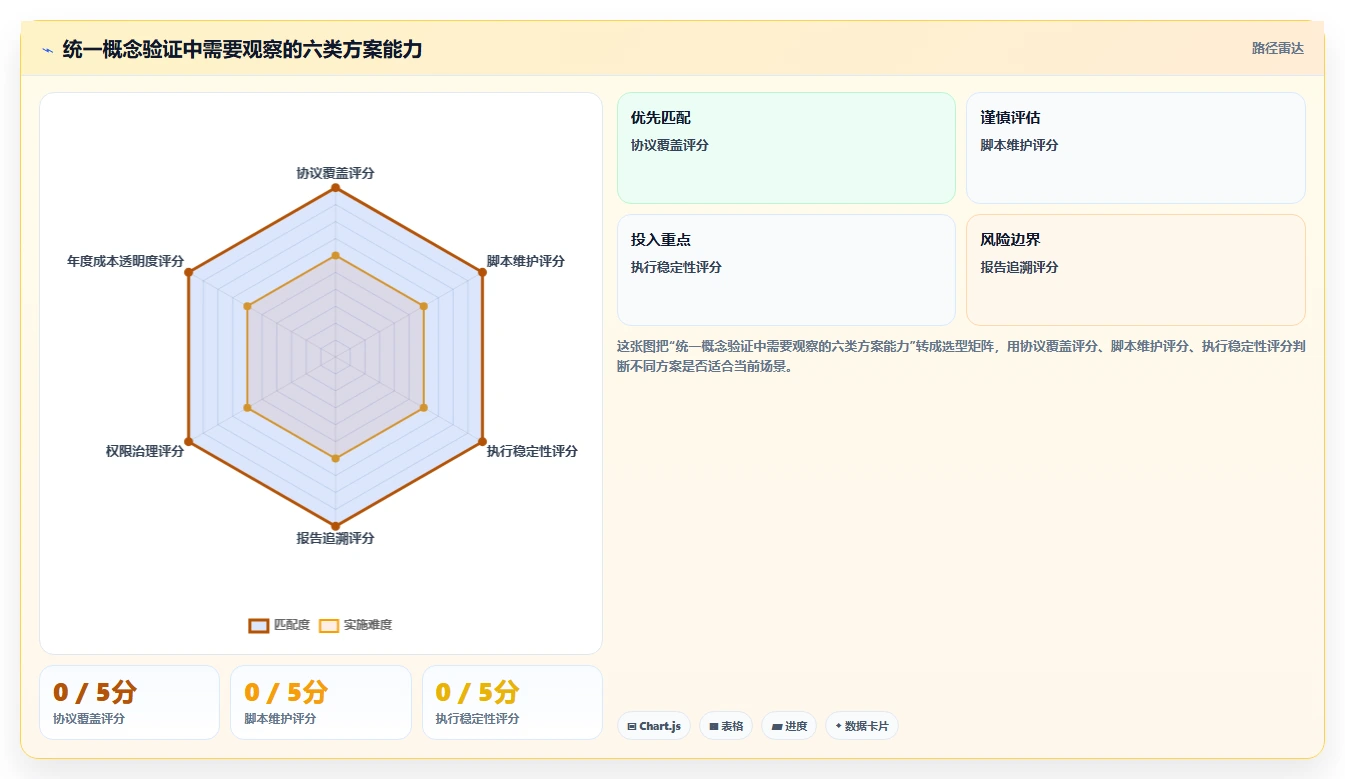Click the 实施难度 point on 报告追溯评分 axis
This screenshot has height=779, width=1345.
pos(335,458)
